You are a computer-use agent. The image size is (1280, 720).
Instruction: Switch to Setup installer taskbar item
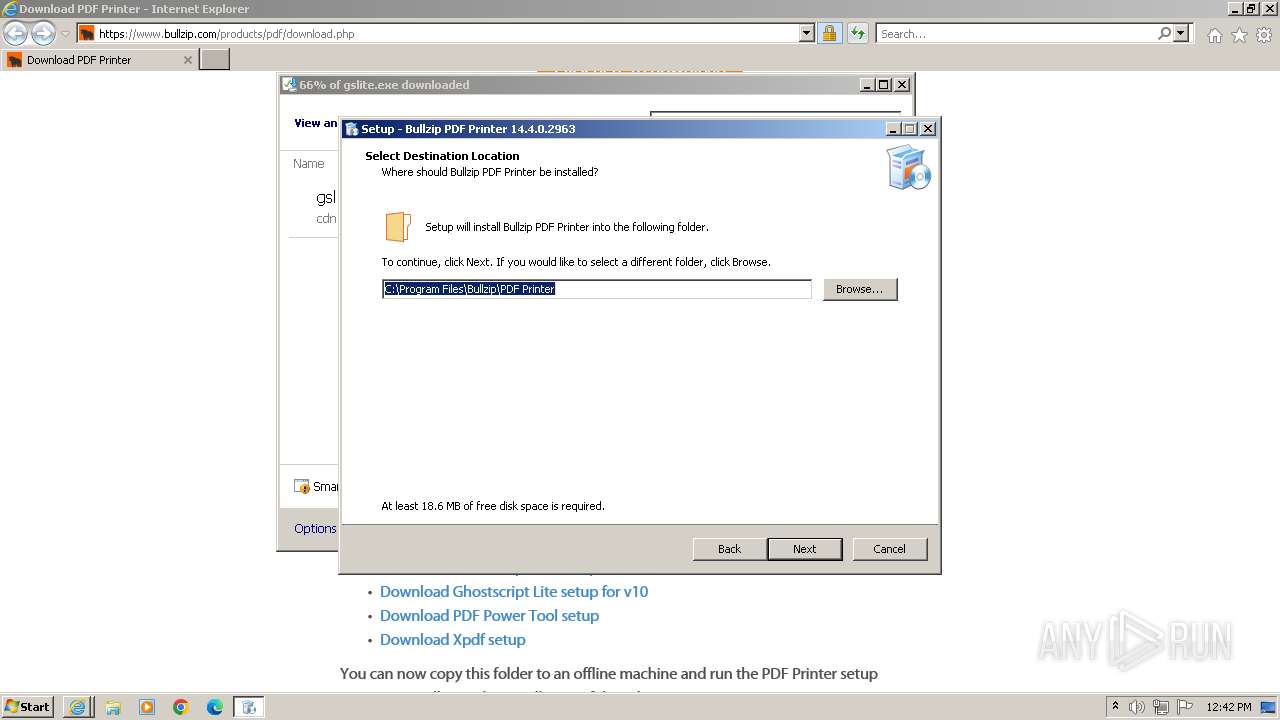[x=249, y=707]
